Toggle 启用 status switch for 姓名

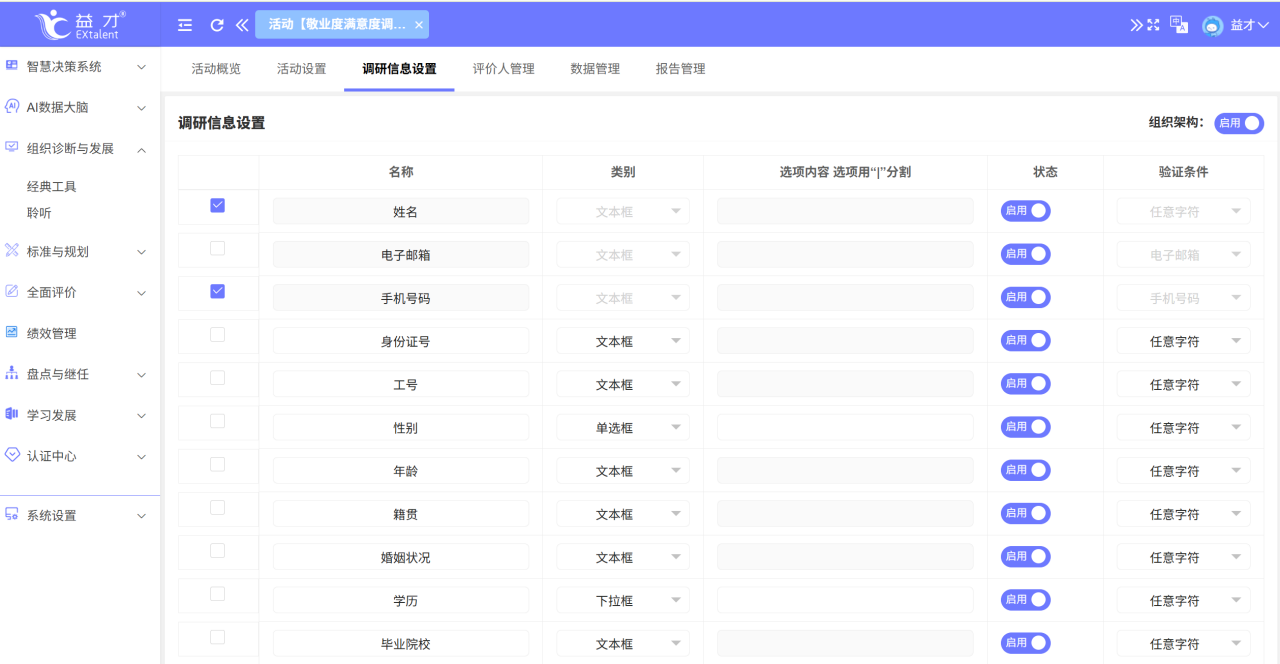click(x=1025, y=211)
